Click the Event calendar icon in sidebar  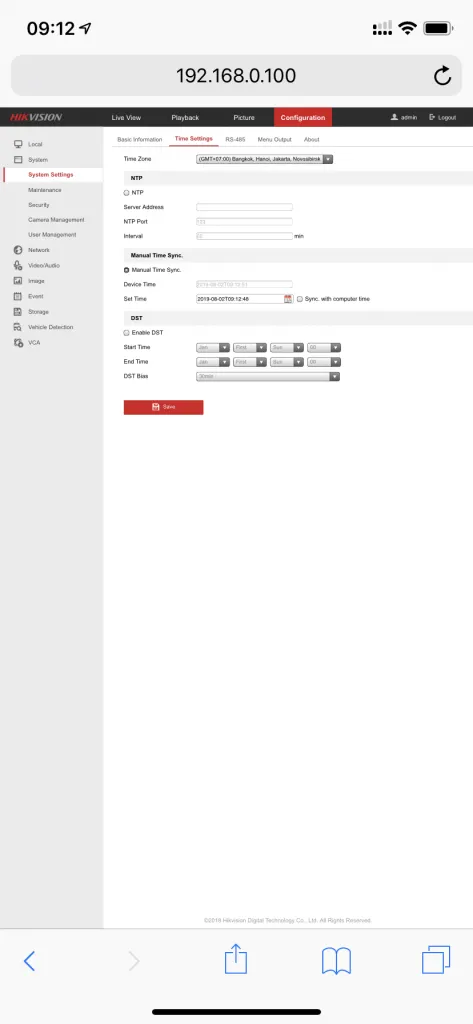(18, 296)
